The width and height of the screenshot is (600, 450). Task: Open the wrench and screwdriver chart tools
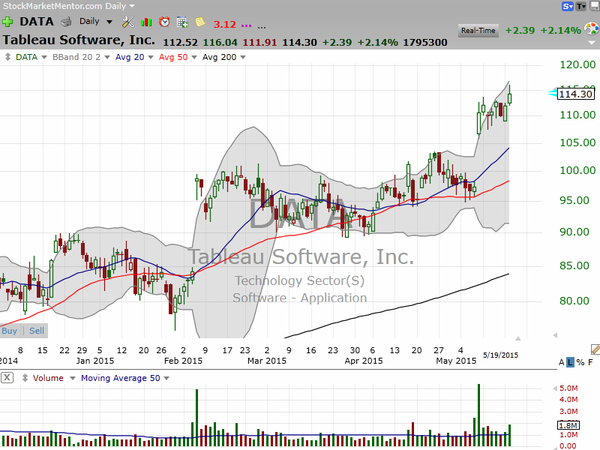pos(128,22)
